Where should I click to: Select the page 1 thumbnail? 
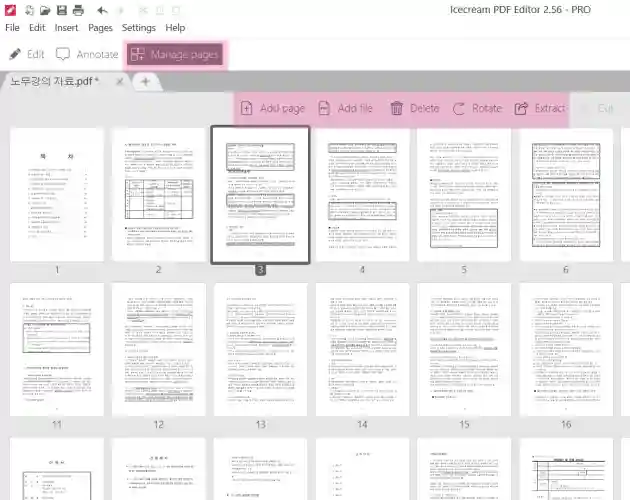pyautogui.click(x=57, y=195)
